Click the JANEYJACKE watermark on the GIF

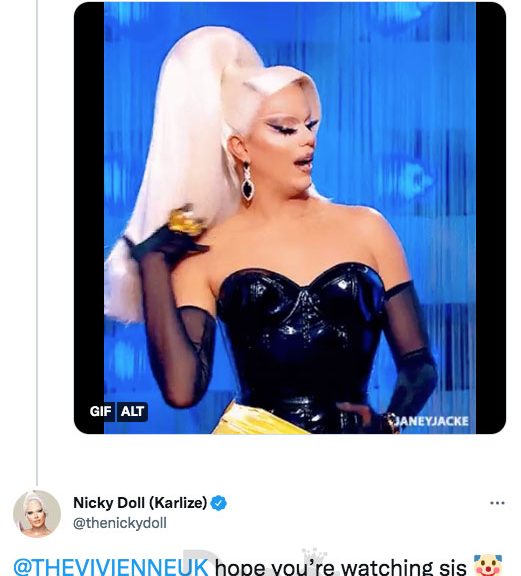429,421
